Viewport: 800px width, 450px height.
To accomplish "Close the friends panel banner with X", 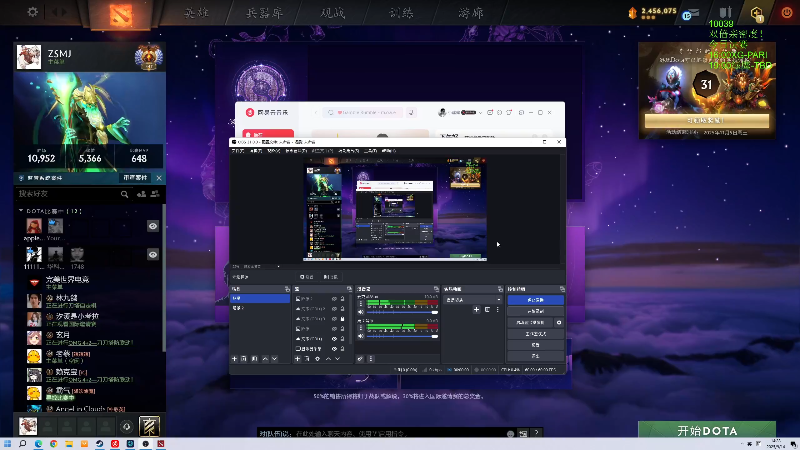I will pyautogui.click(x=159, y=178).
